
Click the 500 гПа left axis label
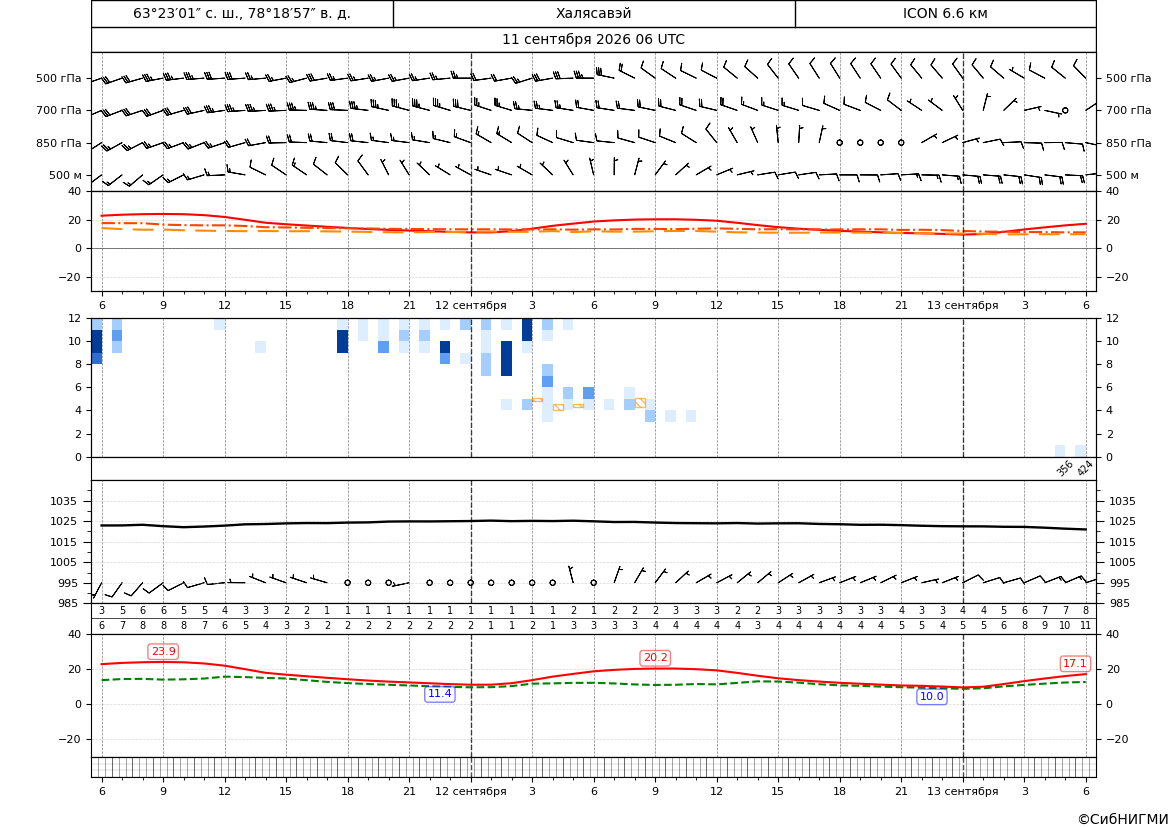click(59, 78)
